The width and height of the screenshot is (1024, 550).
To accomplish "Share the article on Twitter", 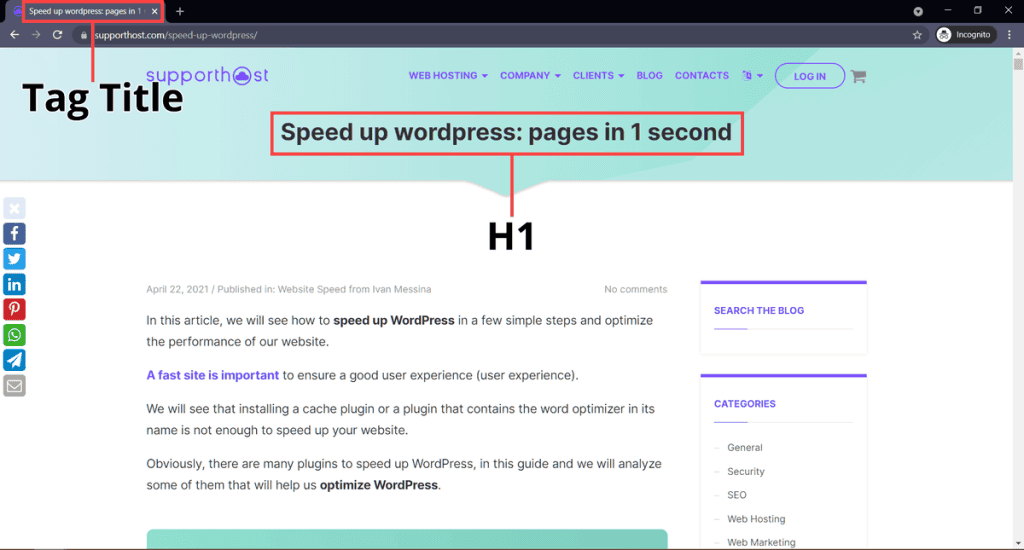I will 14,259.
